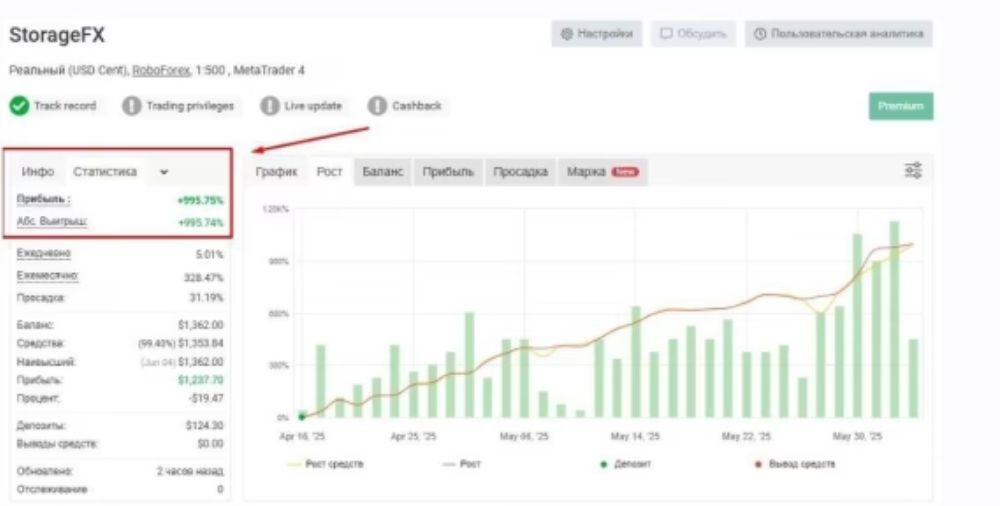
Task: Open chart settings sliders icon
Action: tap(912, 171)
